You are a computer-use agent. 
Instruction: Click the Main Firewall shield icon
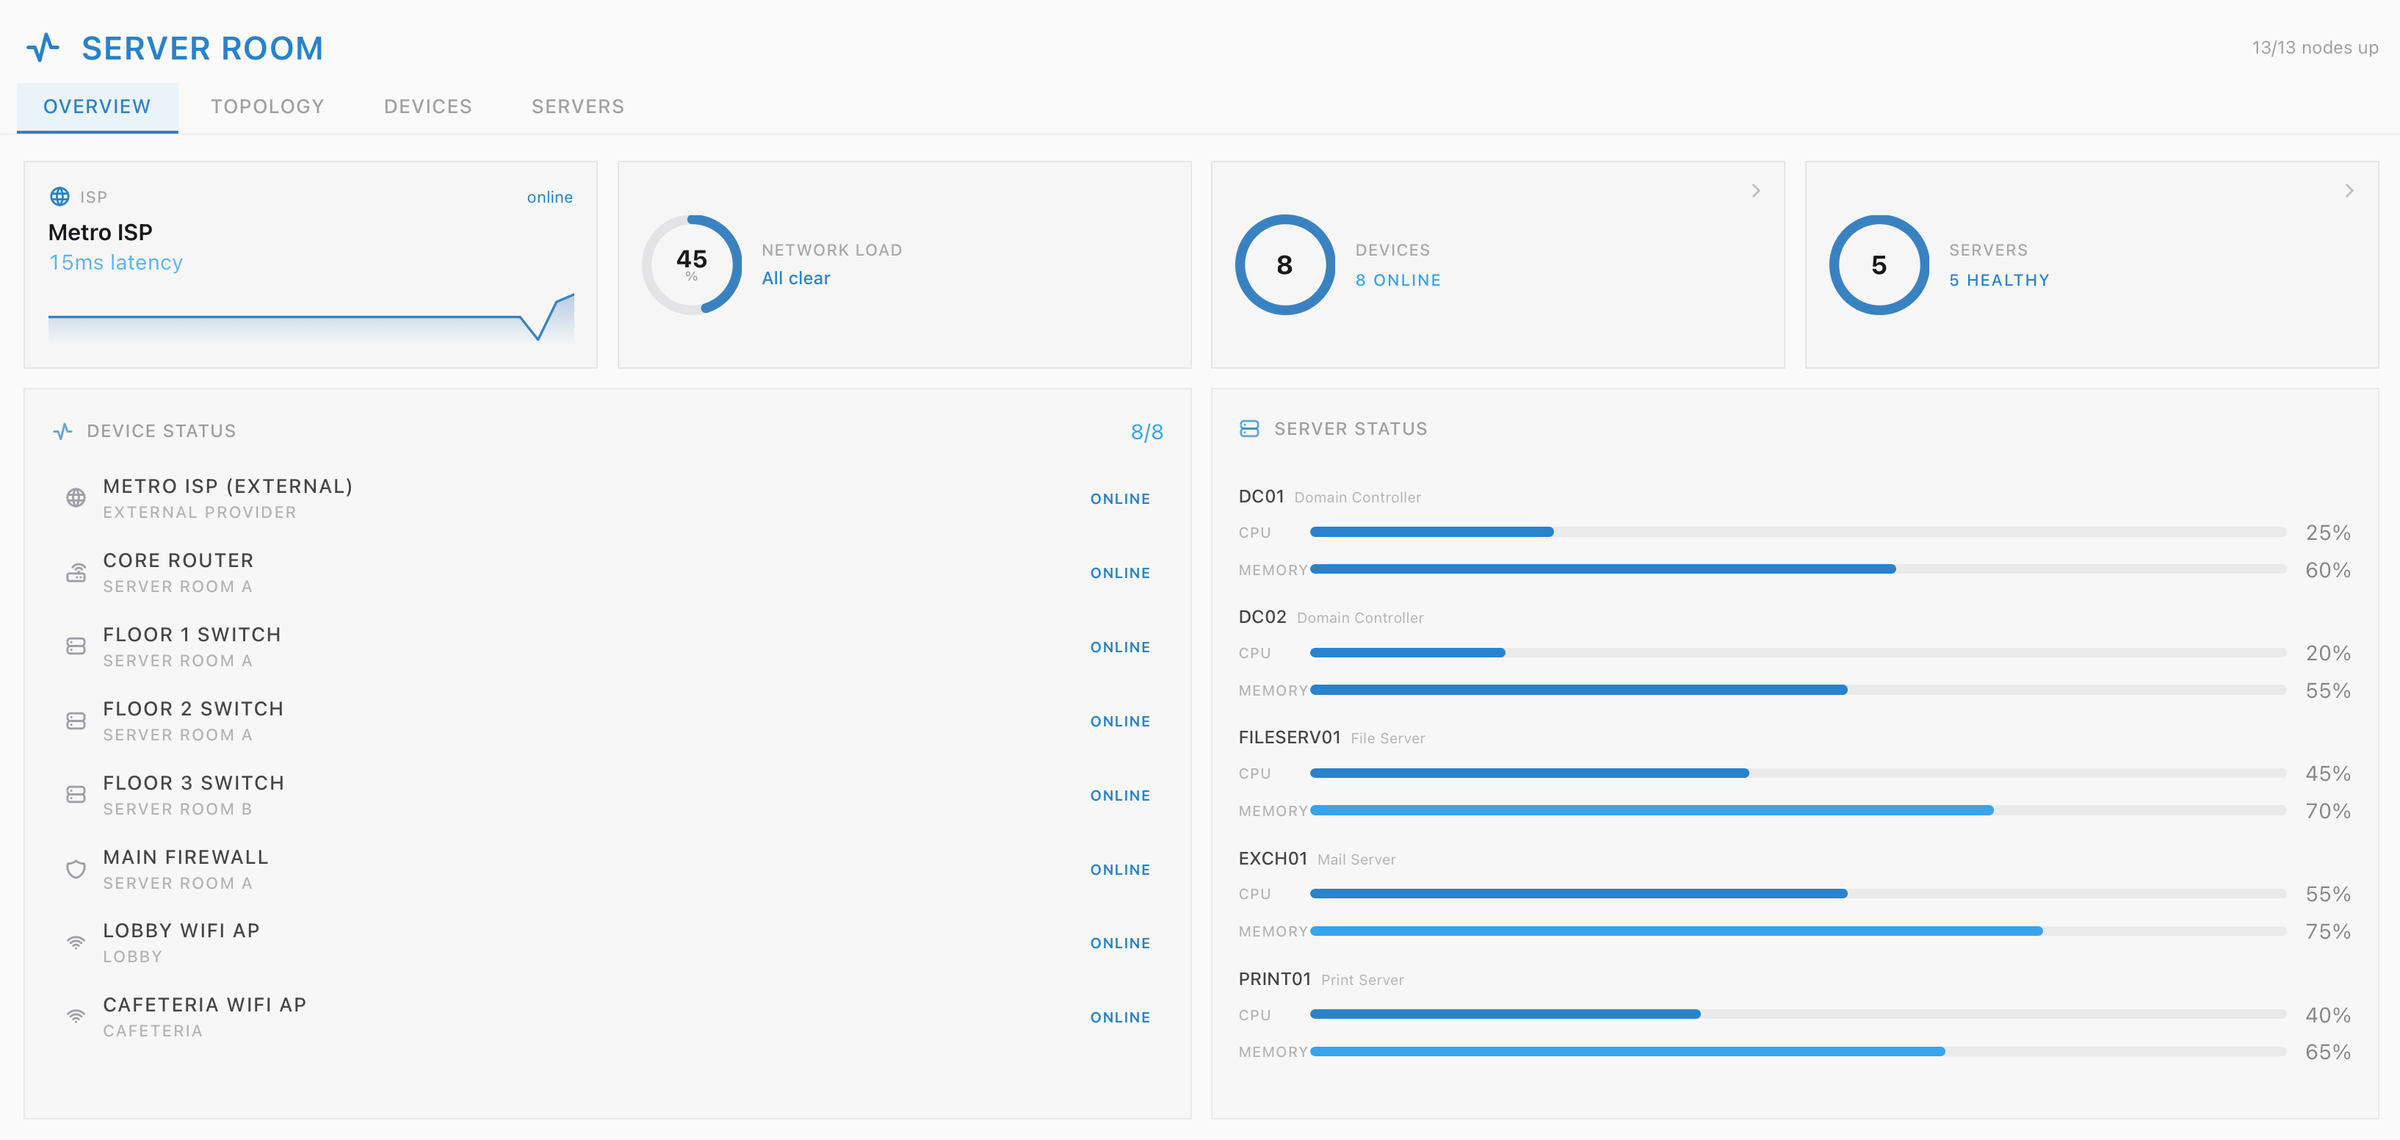[x=76, y=869]
